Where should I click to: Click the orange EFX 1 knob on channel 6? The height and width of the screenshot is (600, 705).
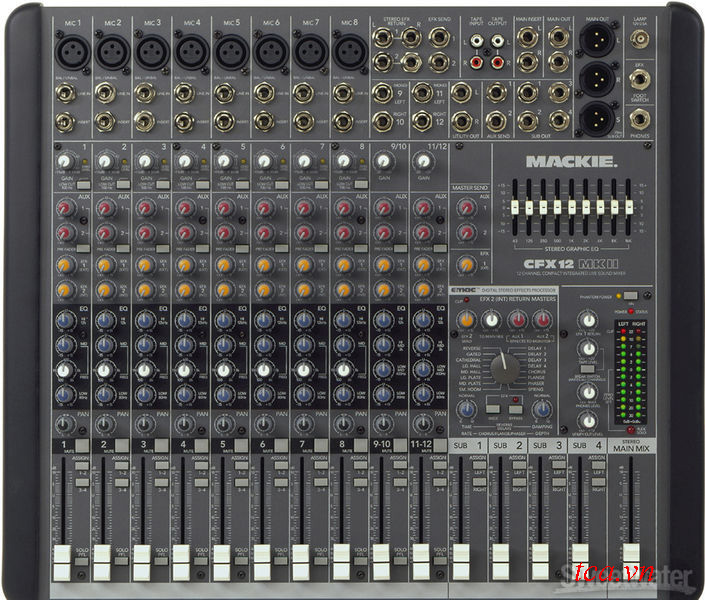(x=264, y=265)
